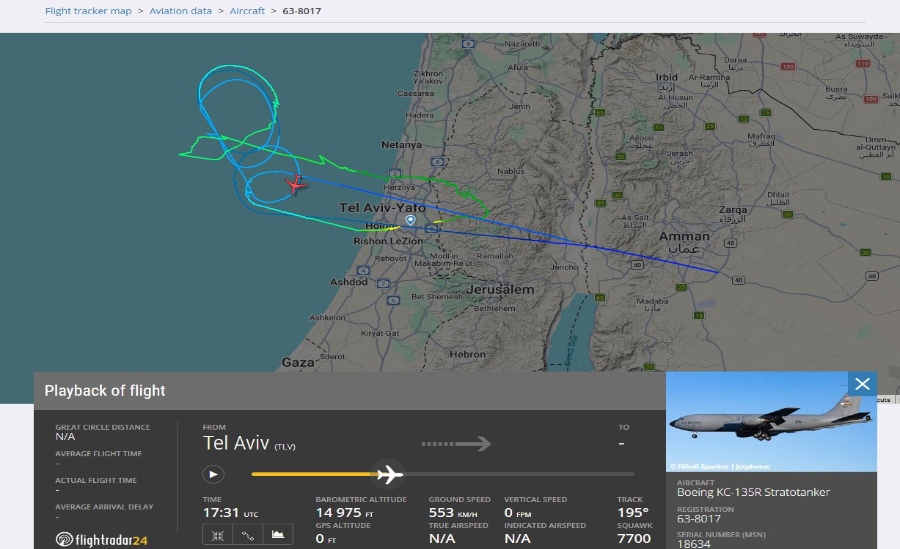Click the 63-8017 breadcrumb item
The image size is (900, 549).
tap(301, 11)
